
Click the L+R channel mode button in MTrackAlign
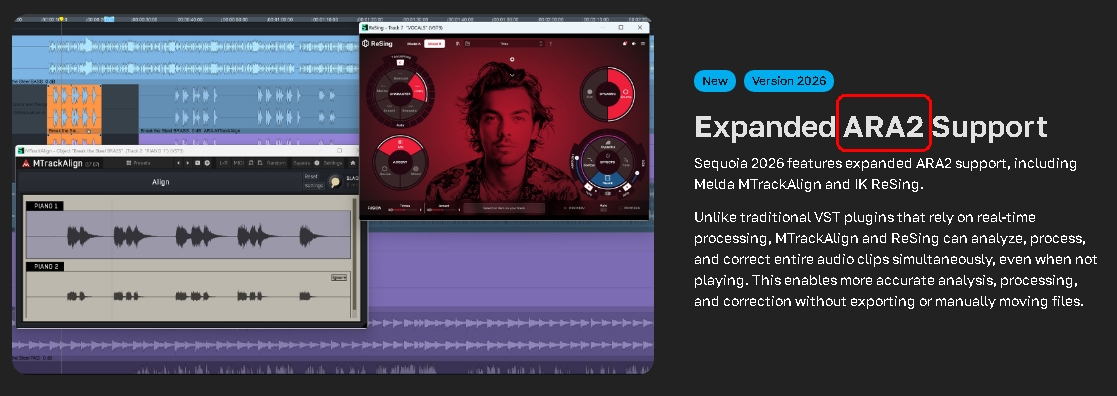click(223, 163)
